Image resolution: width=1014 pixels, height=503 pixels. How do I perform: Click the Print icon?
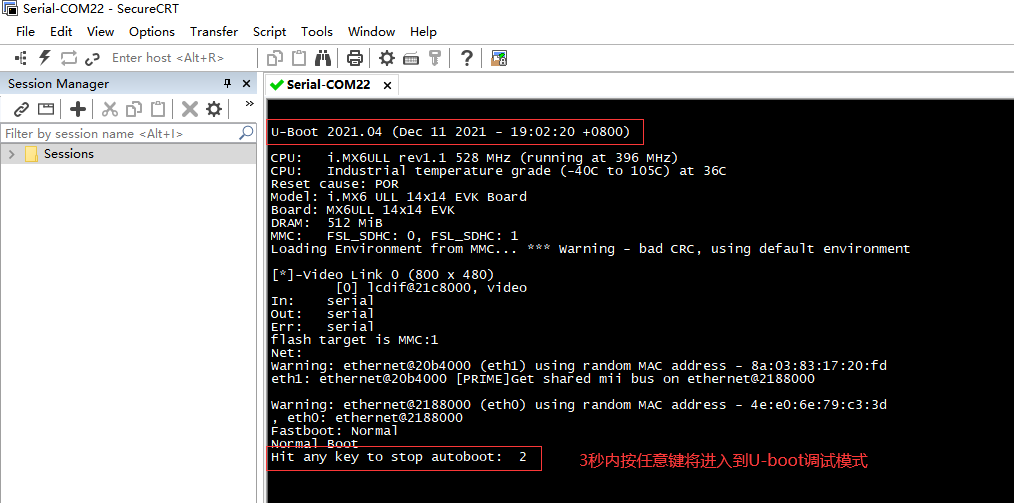click(354, 58)
